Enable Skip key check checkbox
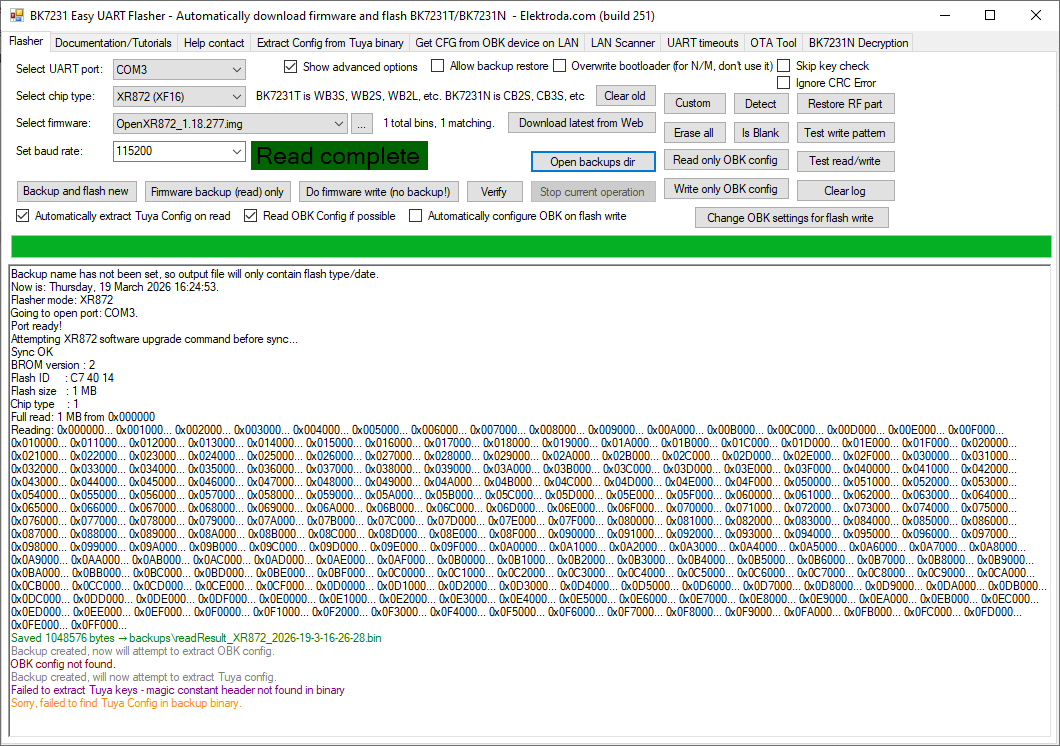 (x=784, y=66)
